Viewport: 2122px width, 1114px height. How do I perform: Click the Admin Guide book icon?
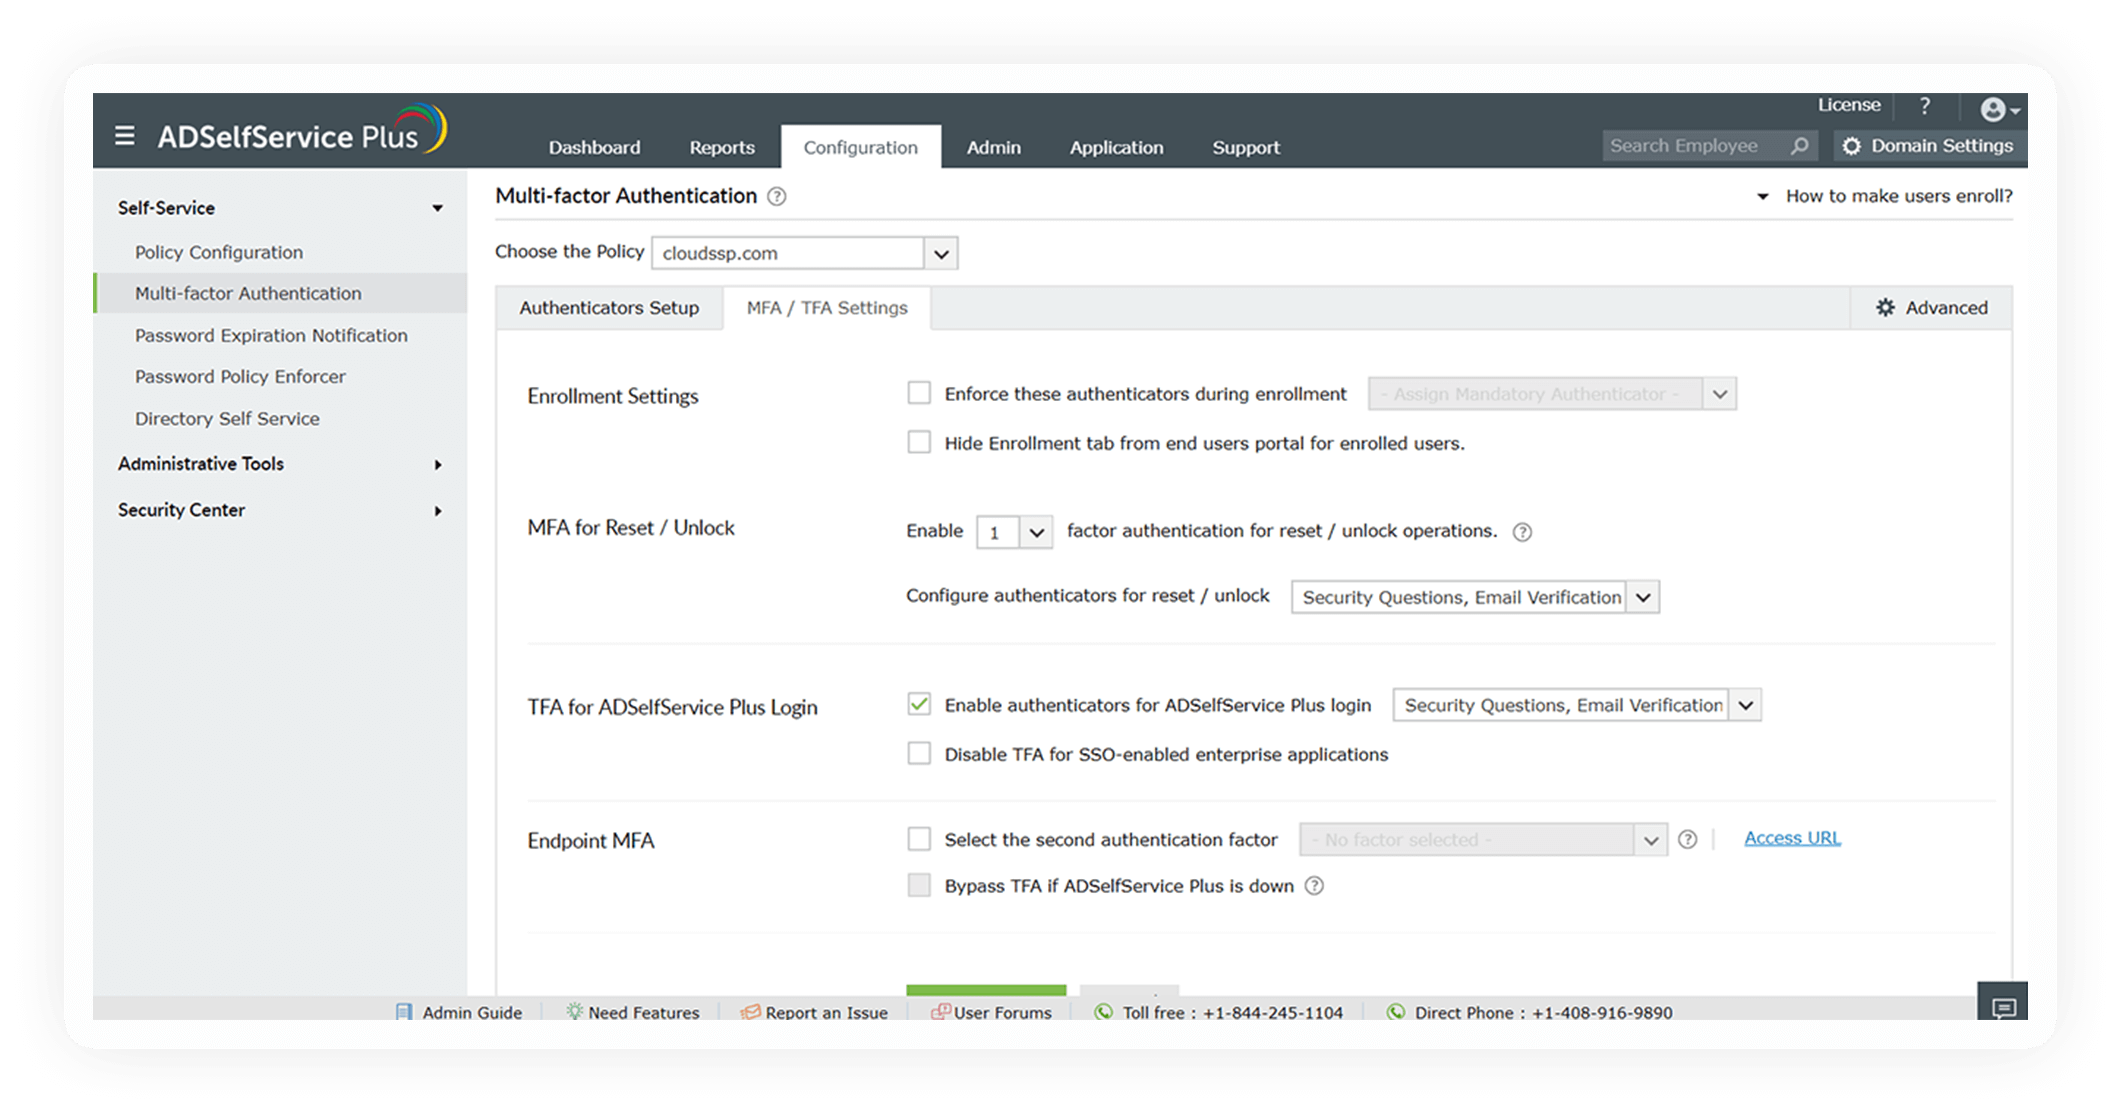[x=403, y=1012]
